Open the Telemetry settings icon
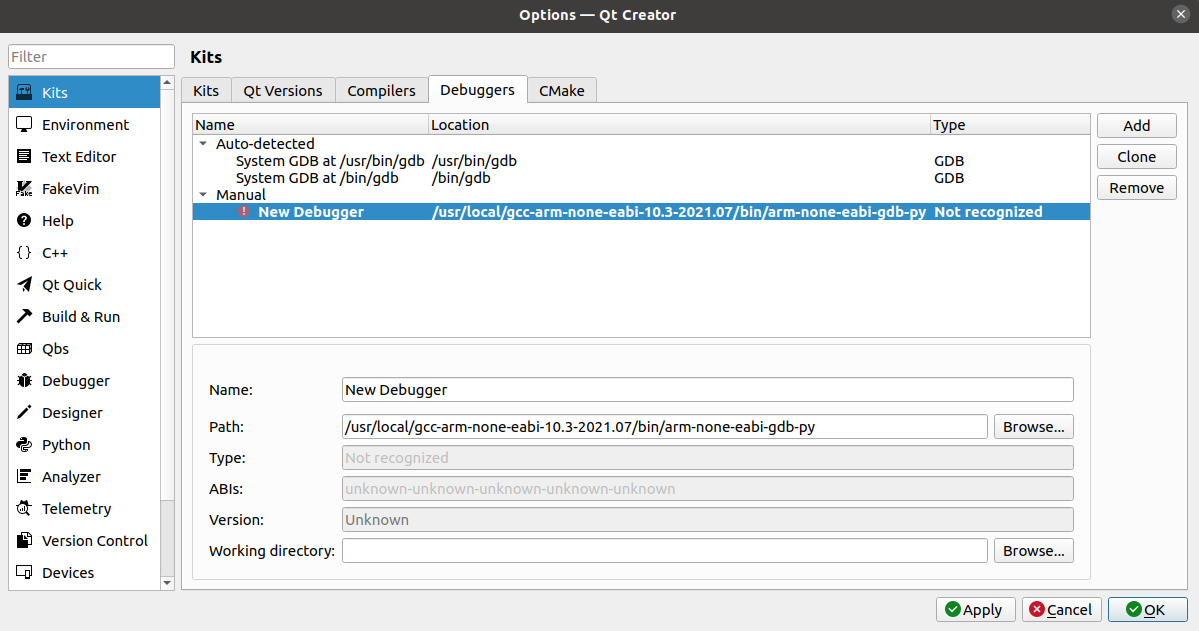Screen dimensions: 1199x631 (x=24, y=509)
